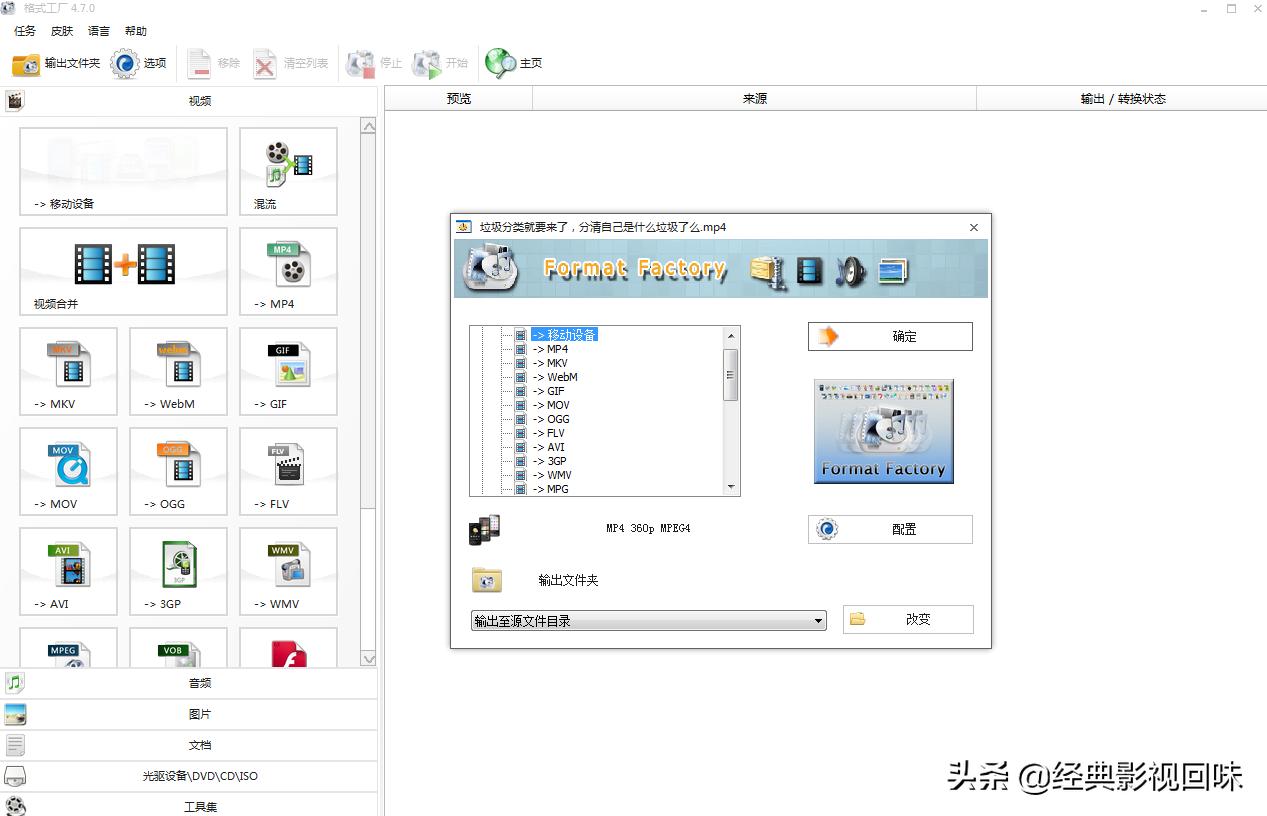Select '-> WMV' in dialog tree

pos(552,475)
